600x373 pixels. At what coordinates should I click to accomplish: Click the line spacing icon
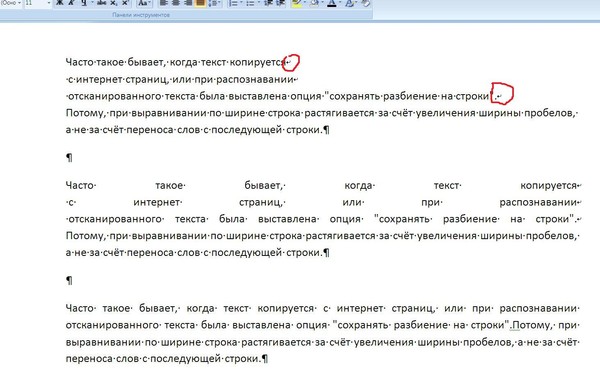(x=214, y=3)
